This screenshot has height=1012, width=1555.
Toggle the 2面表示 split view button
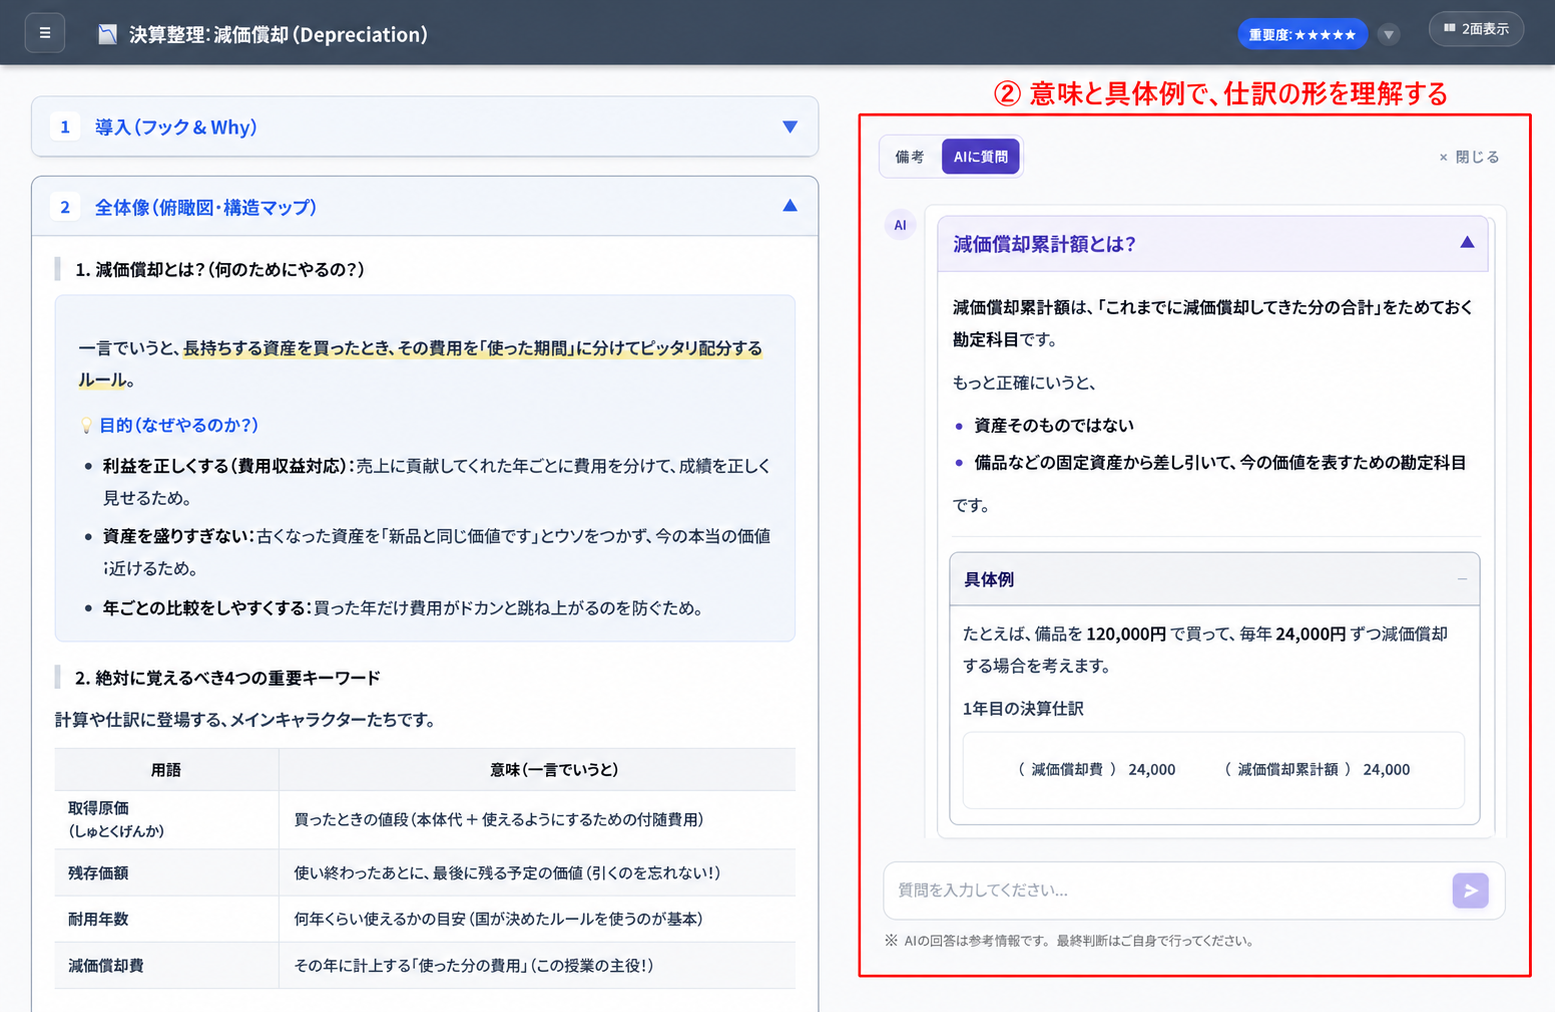[1476, 29]
